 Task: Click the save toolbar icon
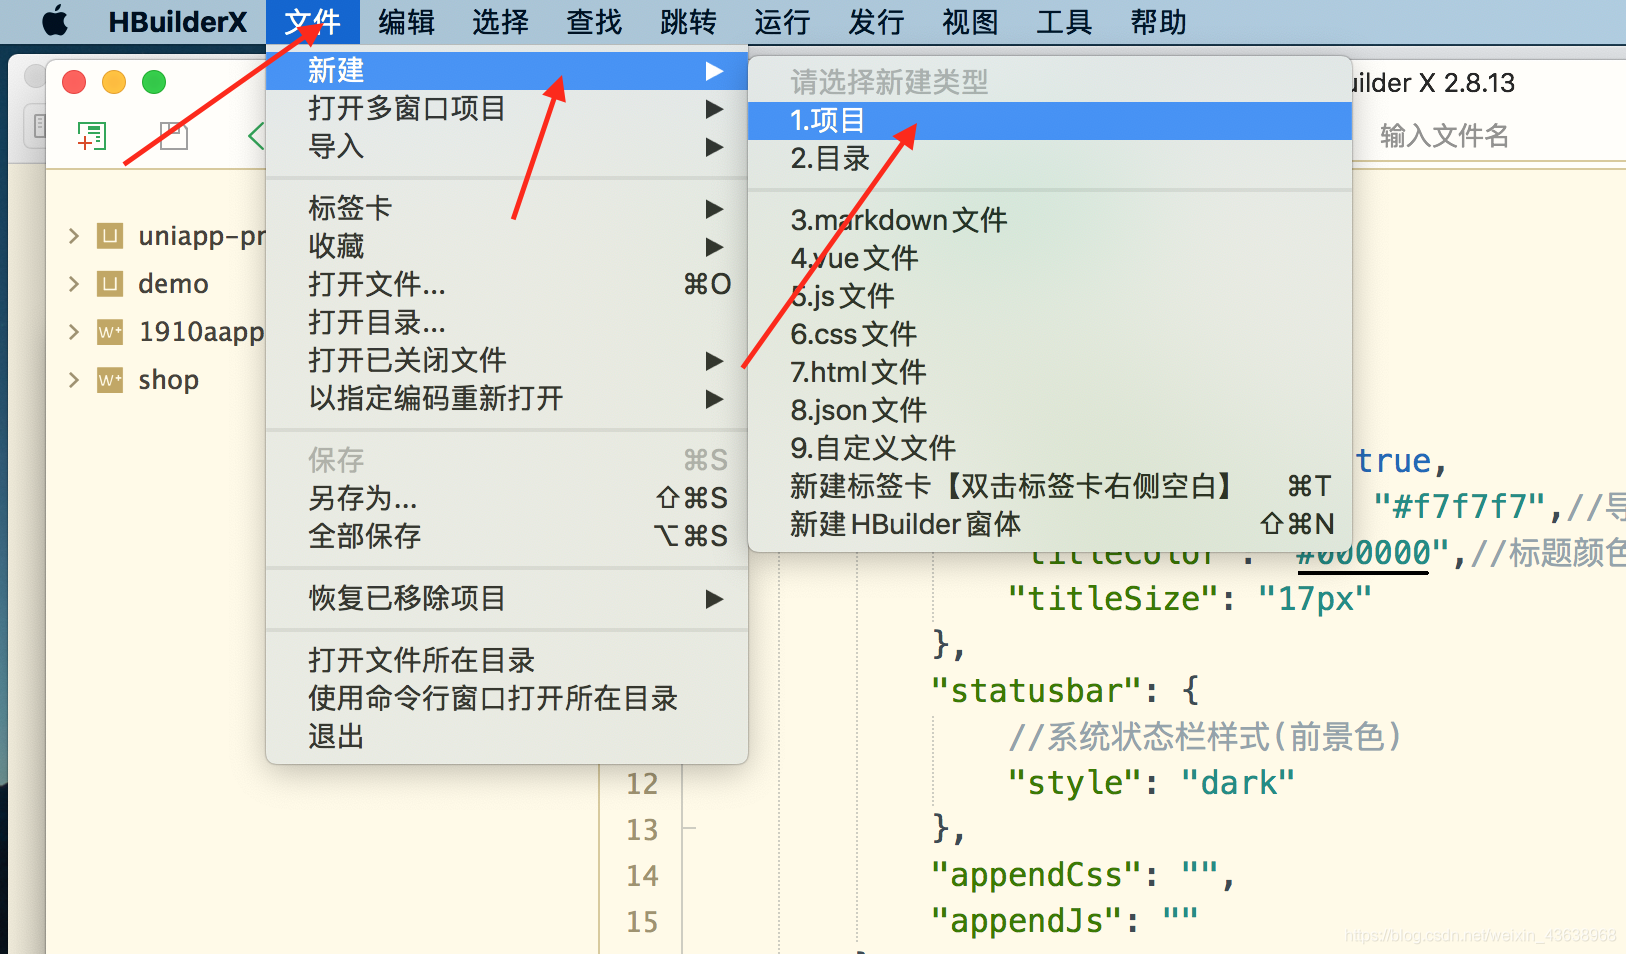coord(174,136)
